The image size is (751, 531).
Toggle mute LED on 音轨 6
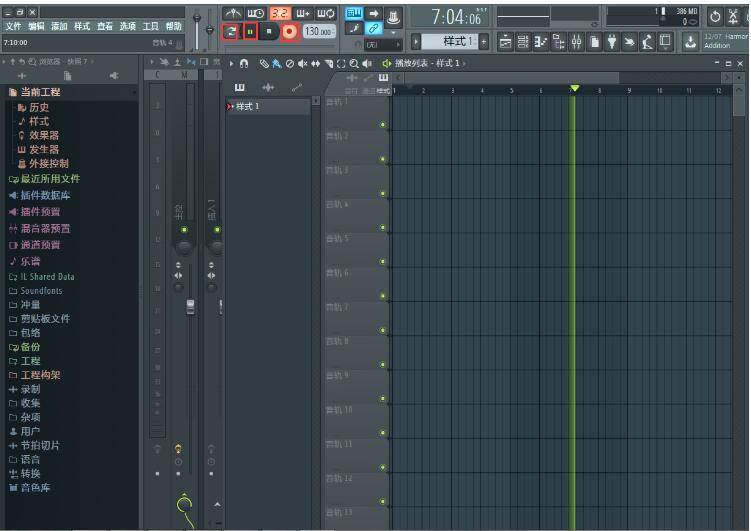pyautogui.click(x=383, y=296)
